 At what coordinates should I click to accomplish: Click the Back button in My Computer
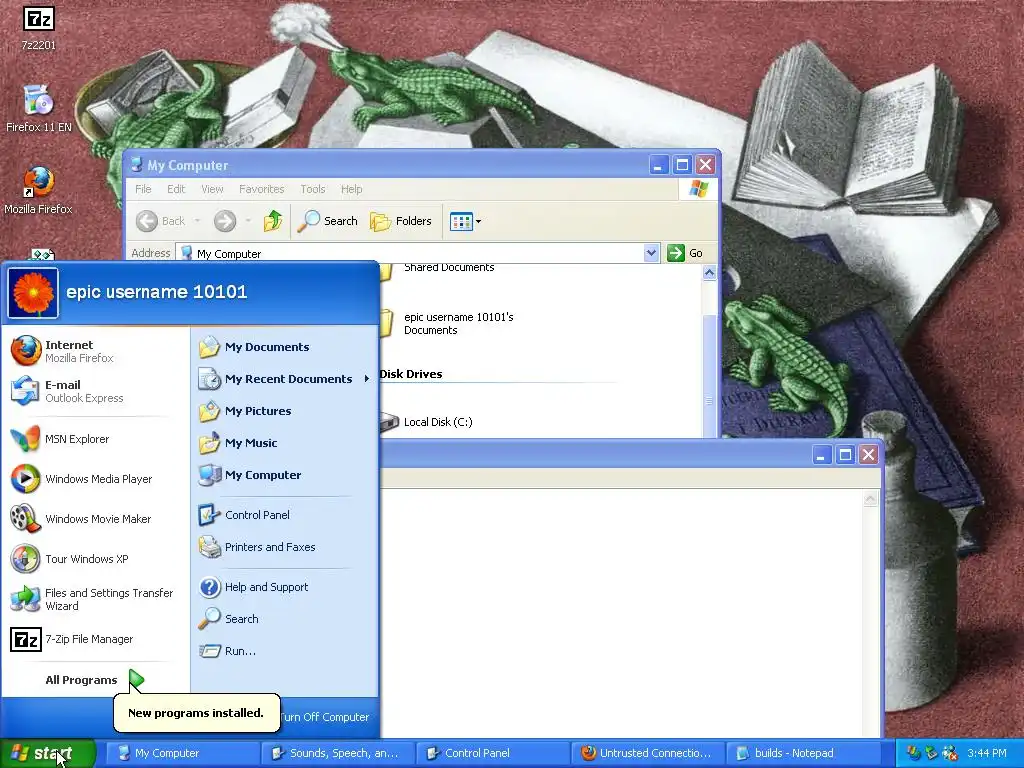161,221
